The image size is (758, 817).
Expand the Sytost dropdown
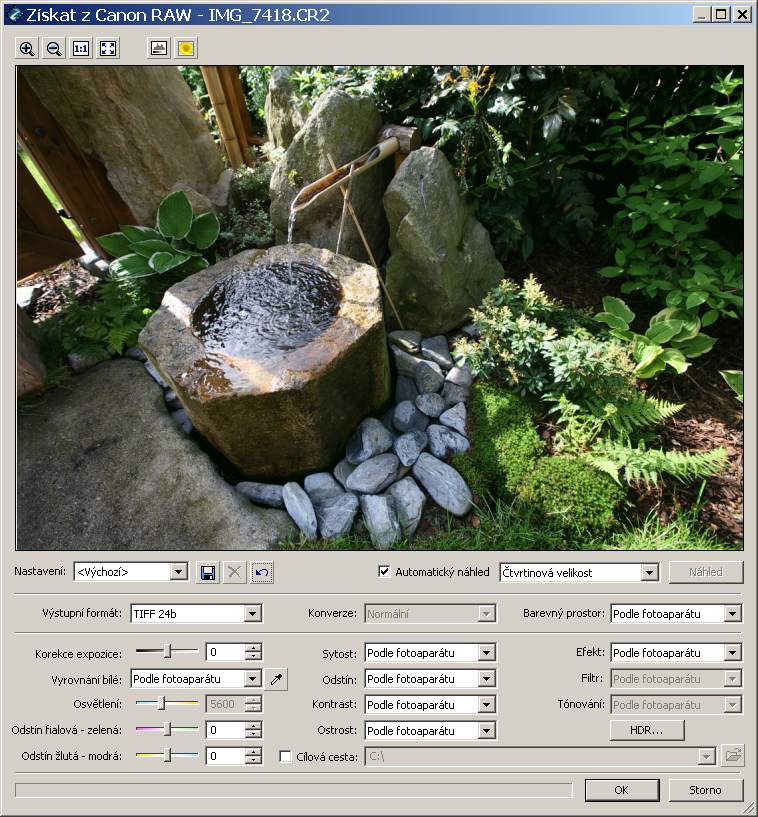pyautogui.click(x=486, y=653)
